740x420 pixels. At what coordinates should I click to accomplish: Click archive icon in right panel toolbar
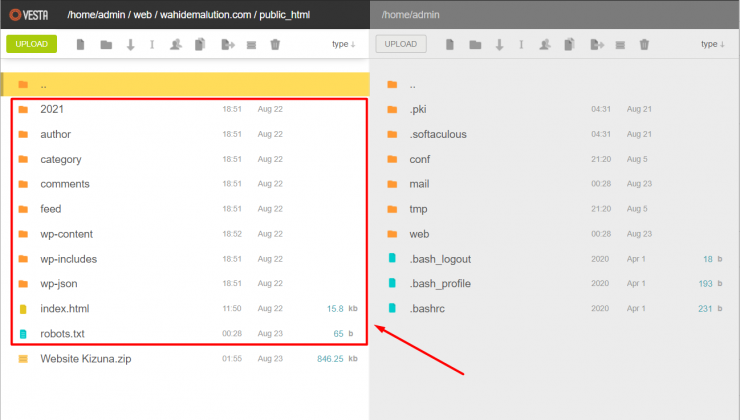620,45
